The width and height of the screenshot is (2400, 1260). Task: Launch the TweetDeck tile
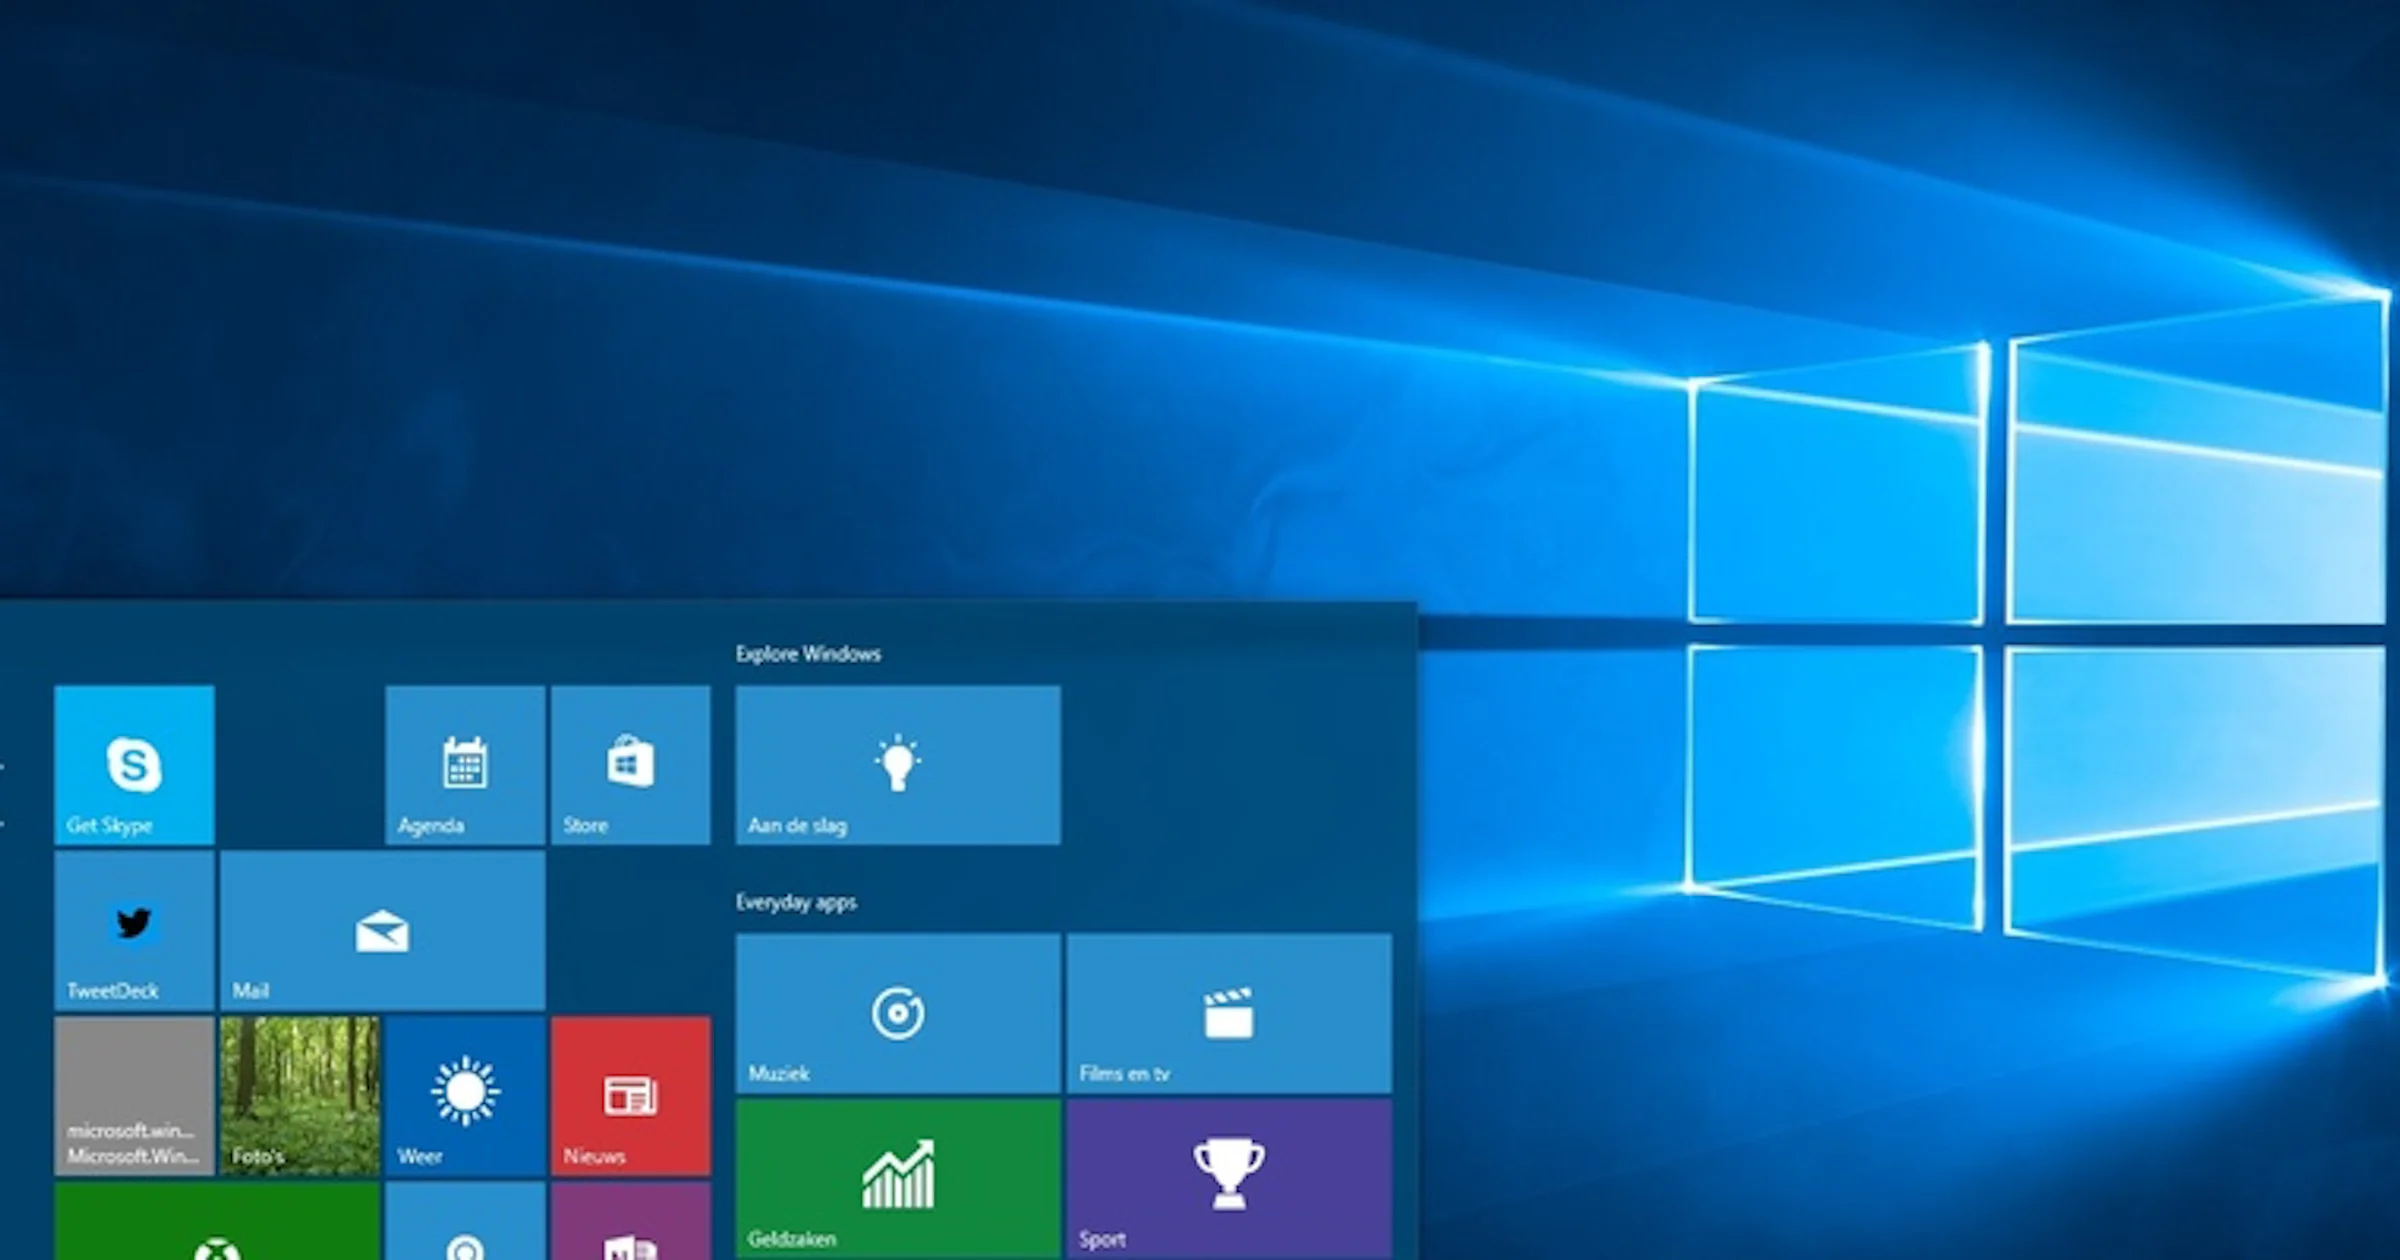(x=134, y=930)
